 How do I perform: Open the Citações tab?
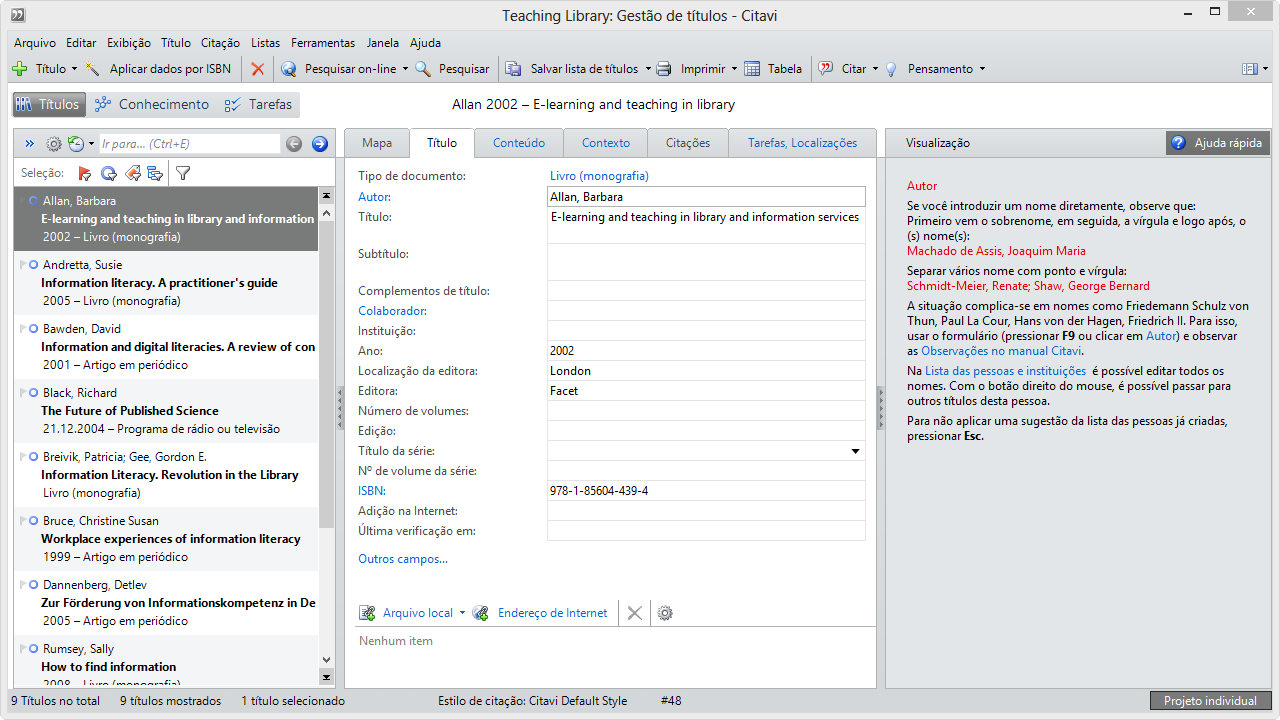(688, 143)
